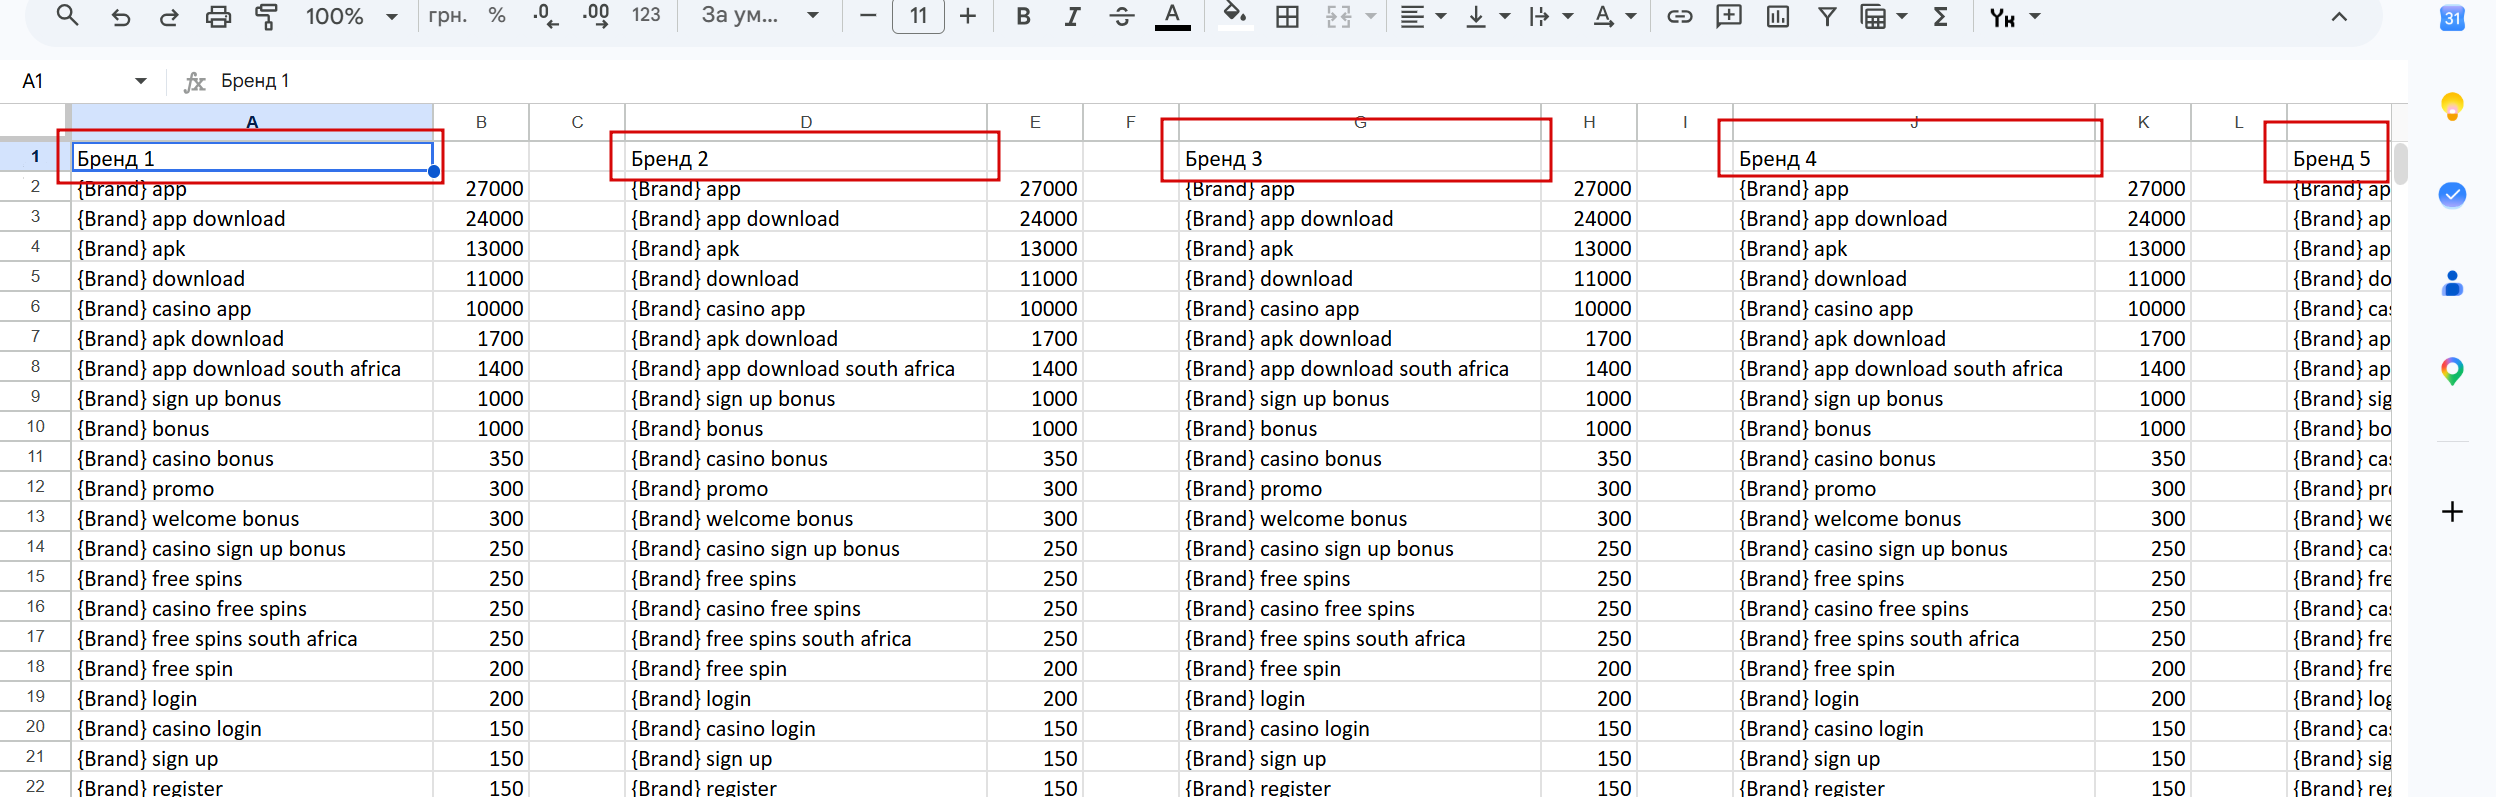Select cell D13 "{Brand} welcome bonus"

806,518
